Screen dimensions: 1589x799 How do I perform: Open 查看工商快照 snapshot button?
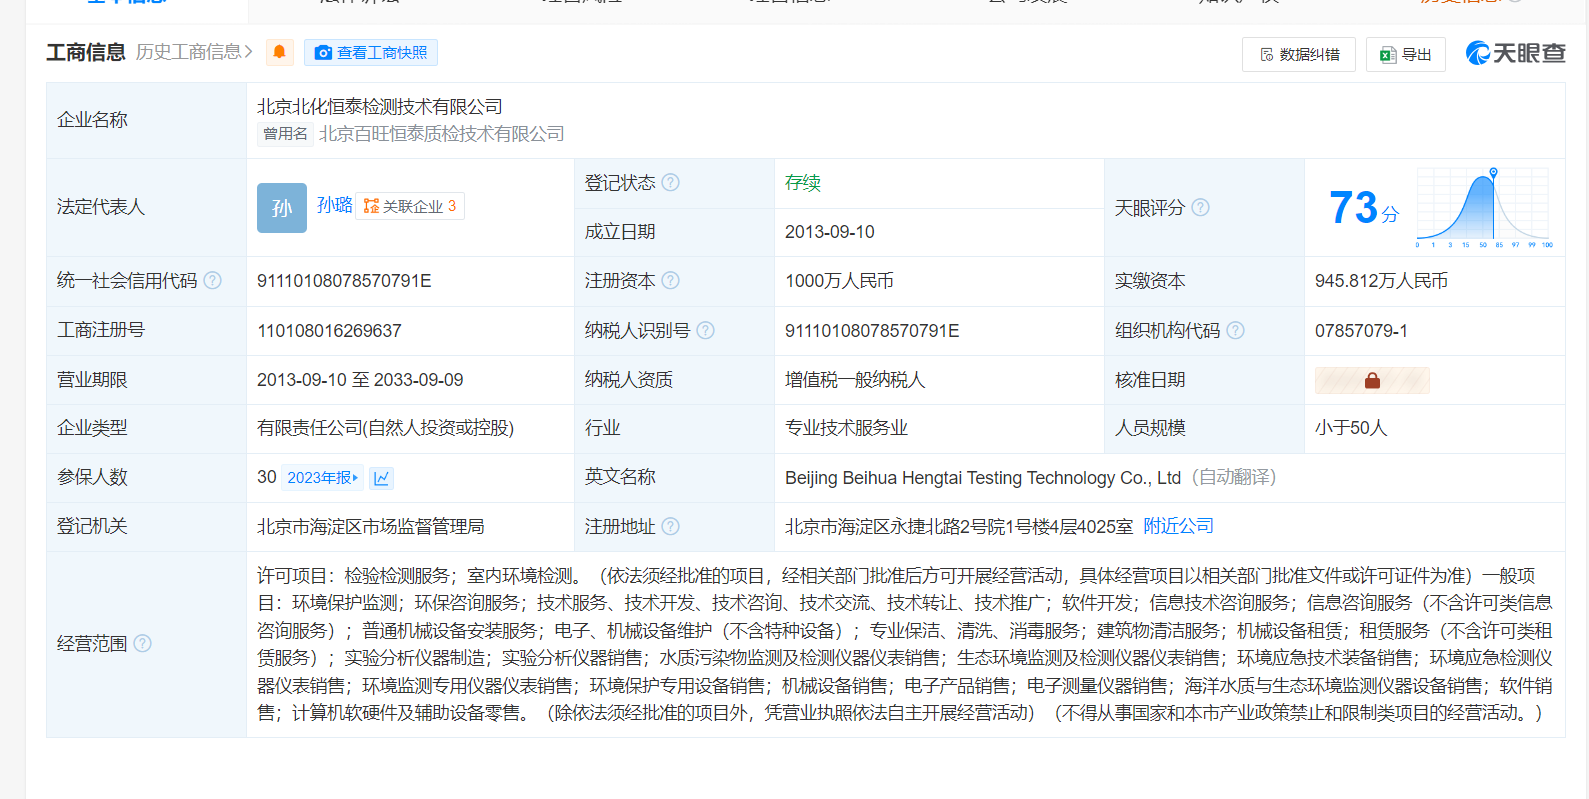[x=371, y=52]
